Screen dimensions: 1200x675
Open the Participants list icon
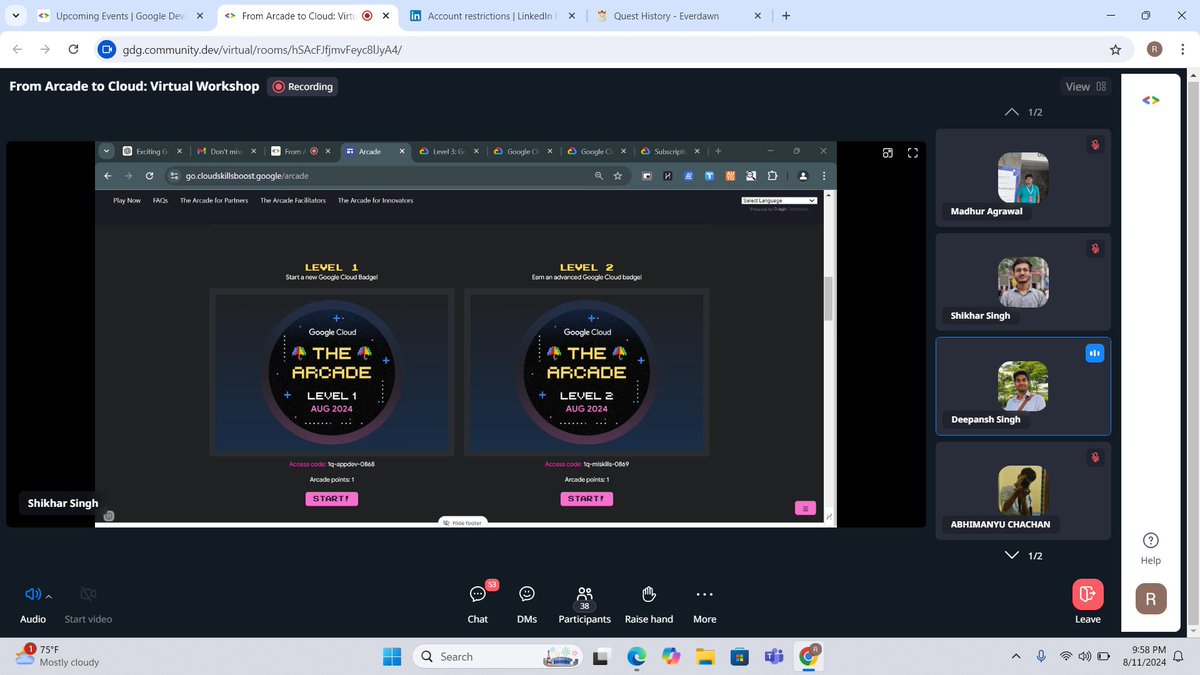click(x=585, y=594)
